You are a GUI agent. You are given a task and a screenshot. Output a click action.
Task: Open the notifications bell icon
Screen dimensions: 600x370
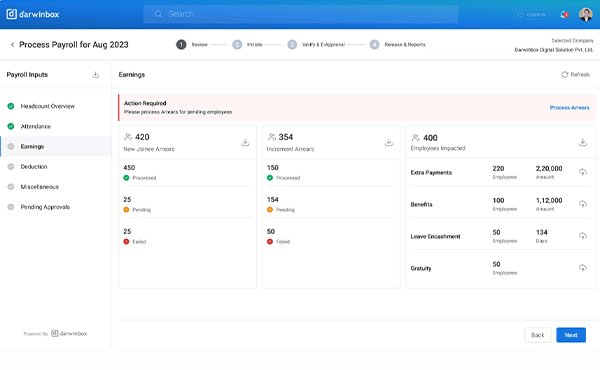coord(564,15)
